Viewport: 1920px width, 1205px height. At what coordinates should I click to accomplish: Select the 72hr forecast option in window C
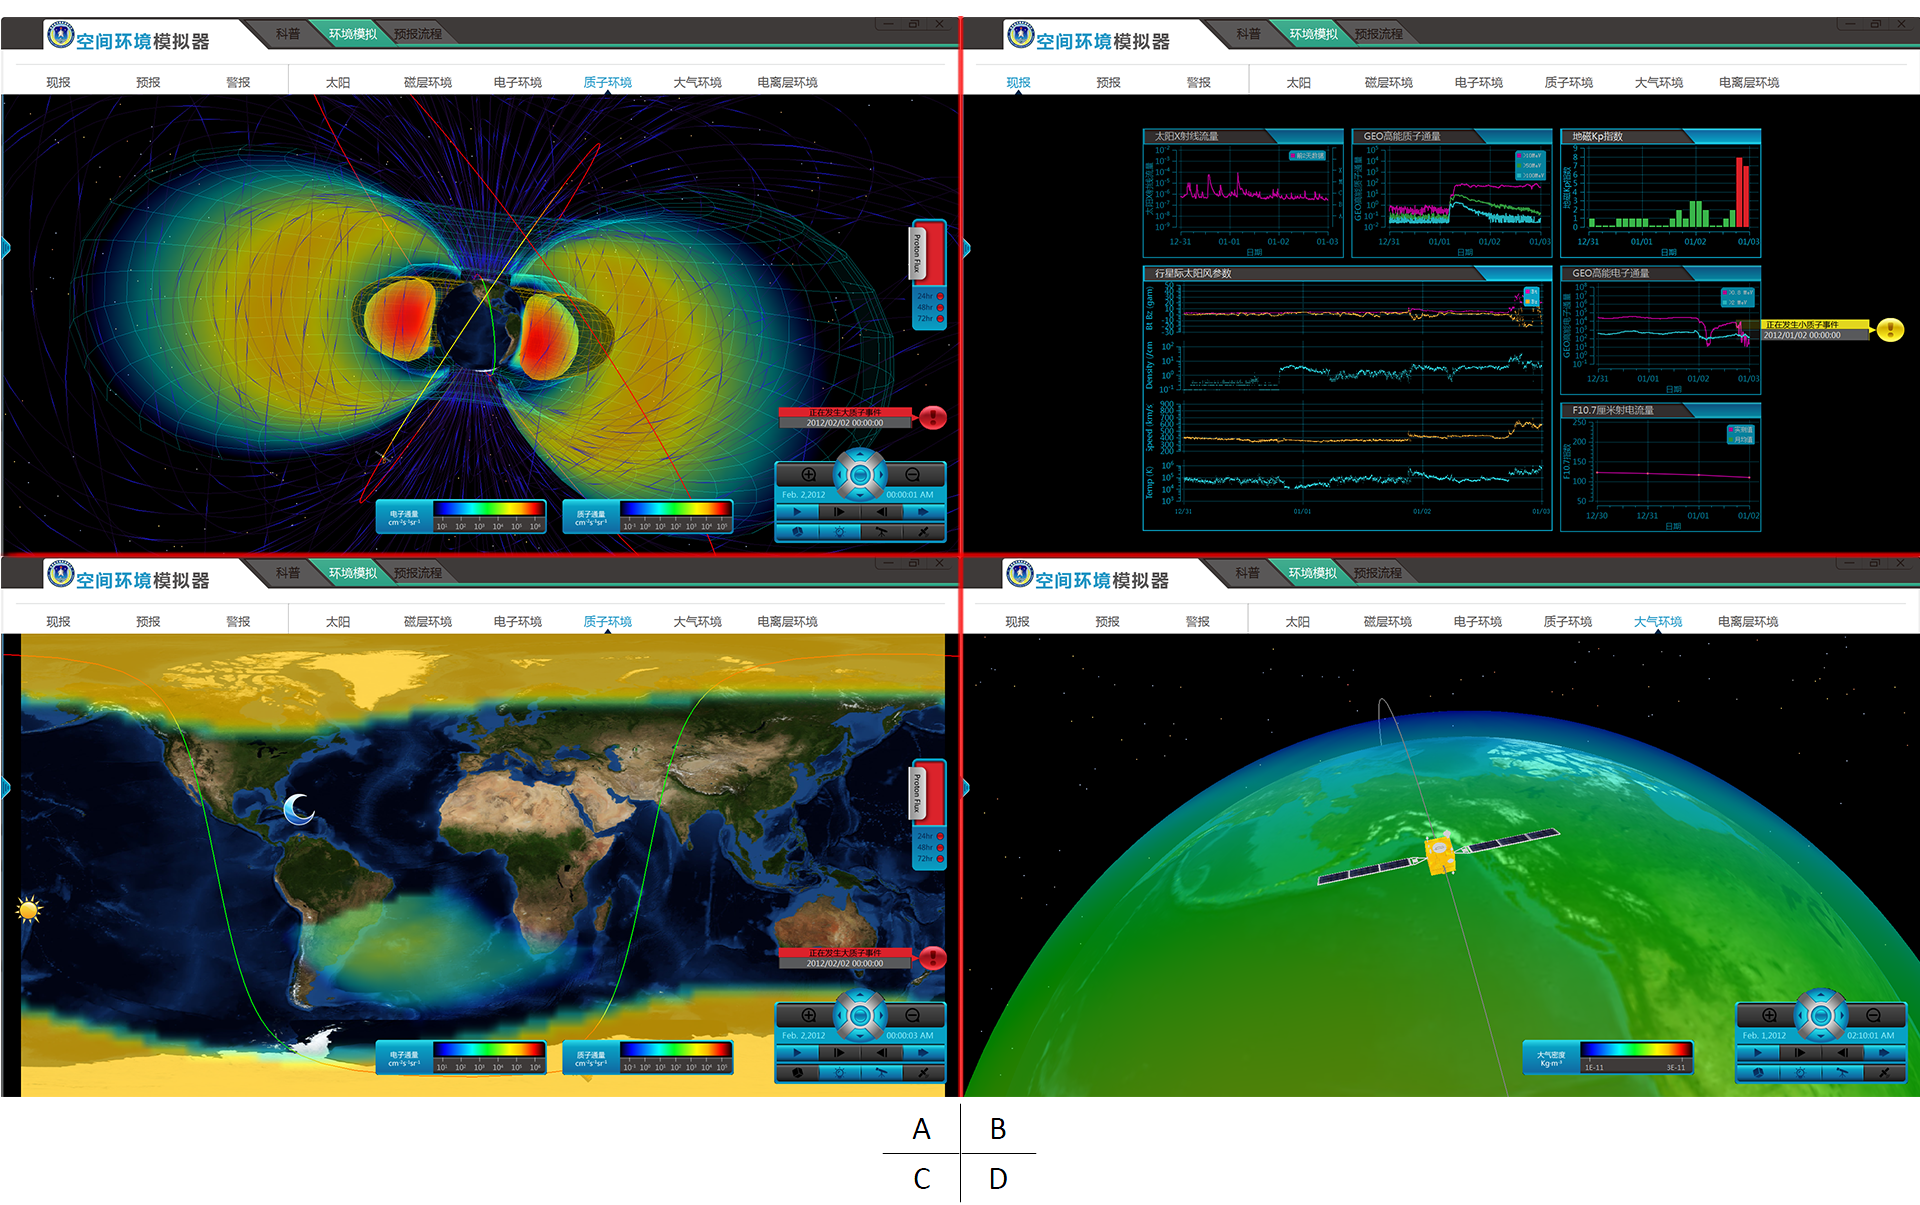(x=930, y=858)
